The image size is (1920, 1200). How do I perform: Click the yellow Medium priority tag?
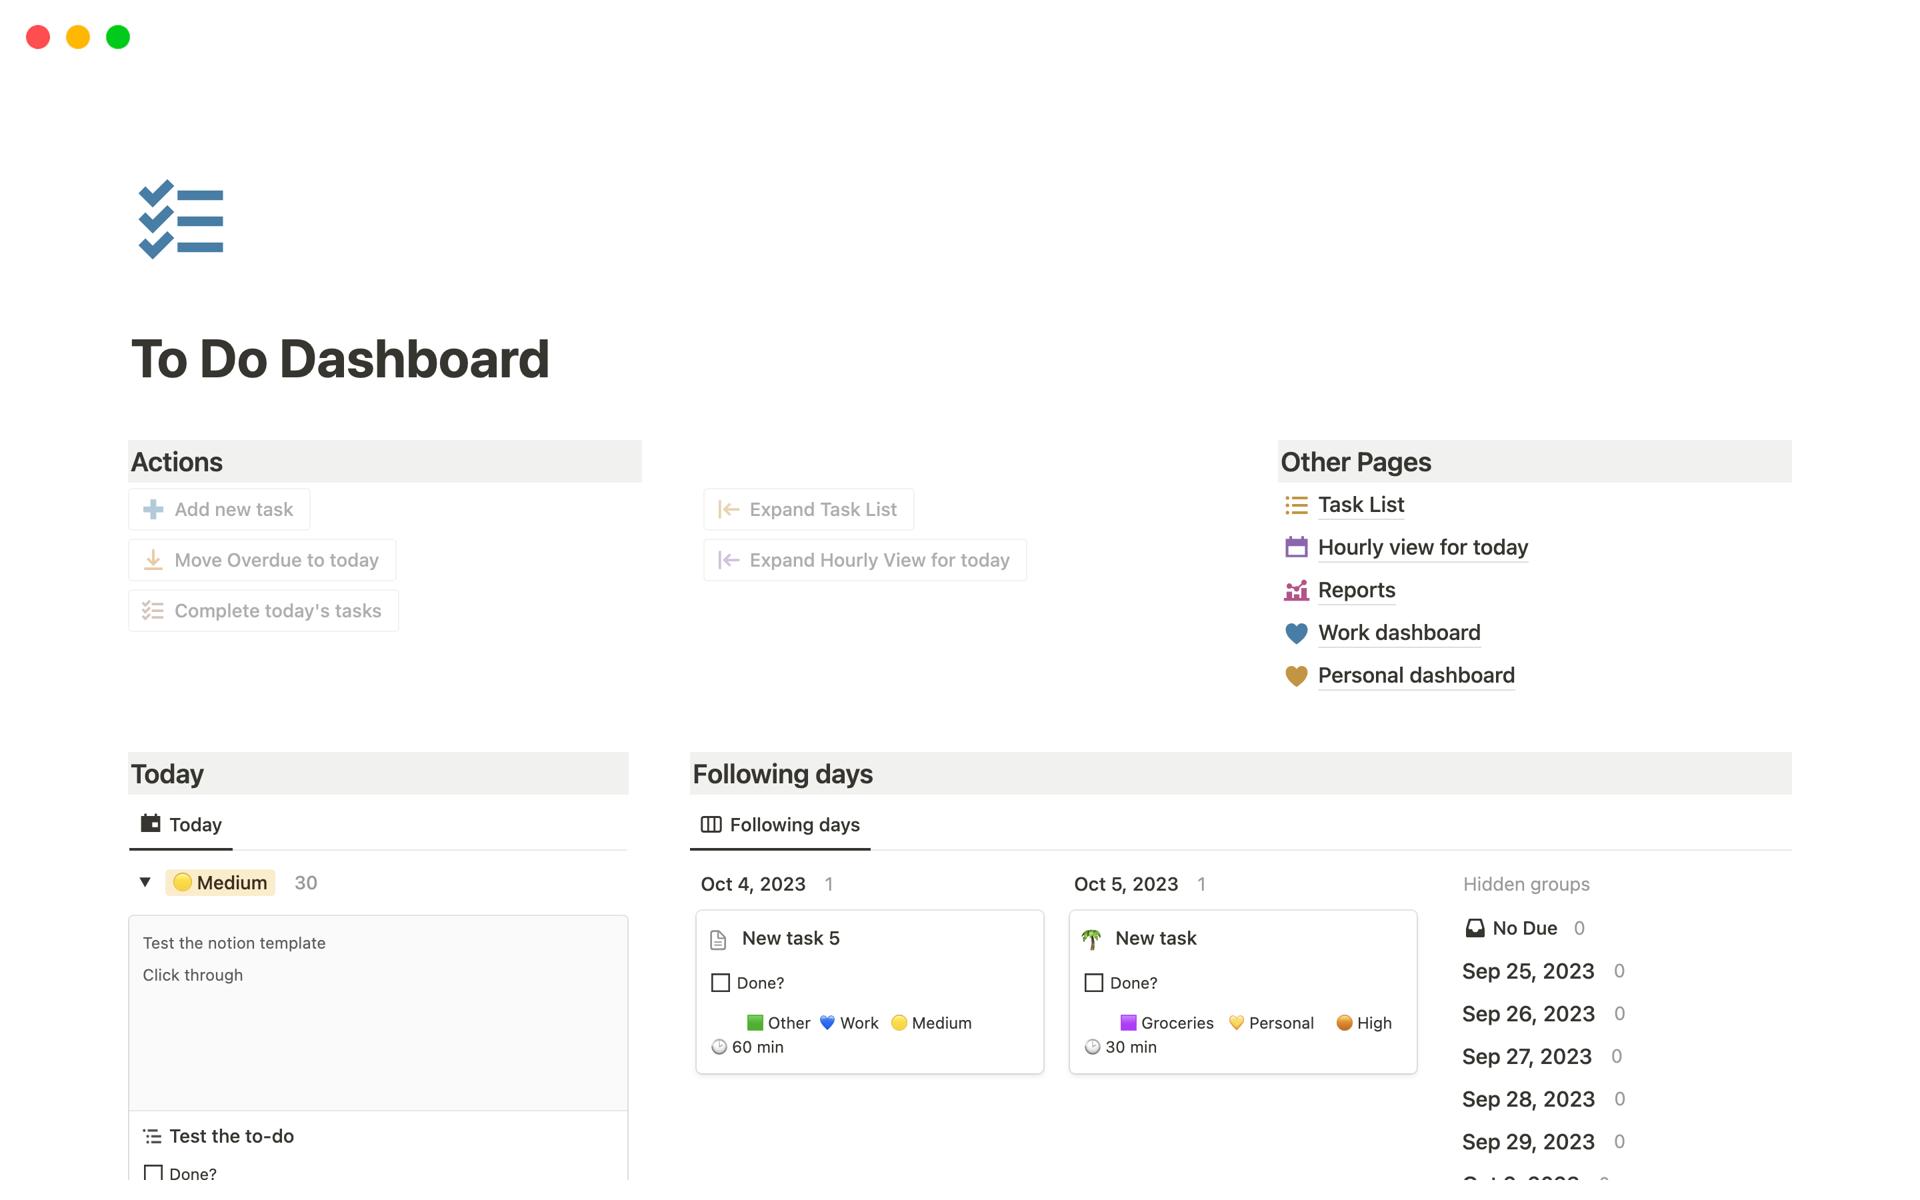(220, 882)
